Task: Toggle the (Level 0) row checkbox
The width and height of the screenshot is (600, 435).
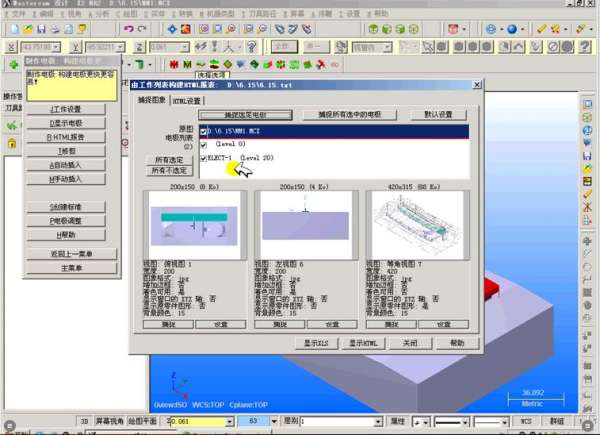Action: (204, 145)
